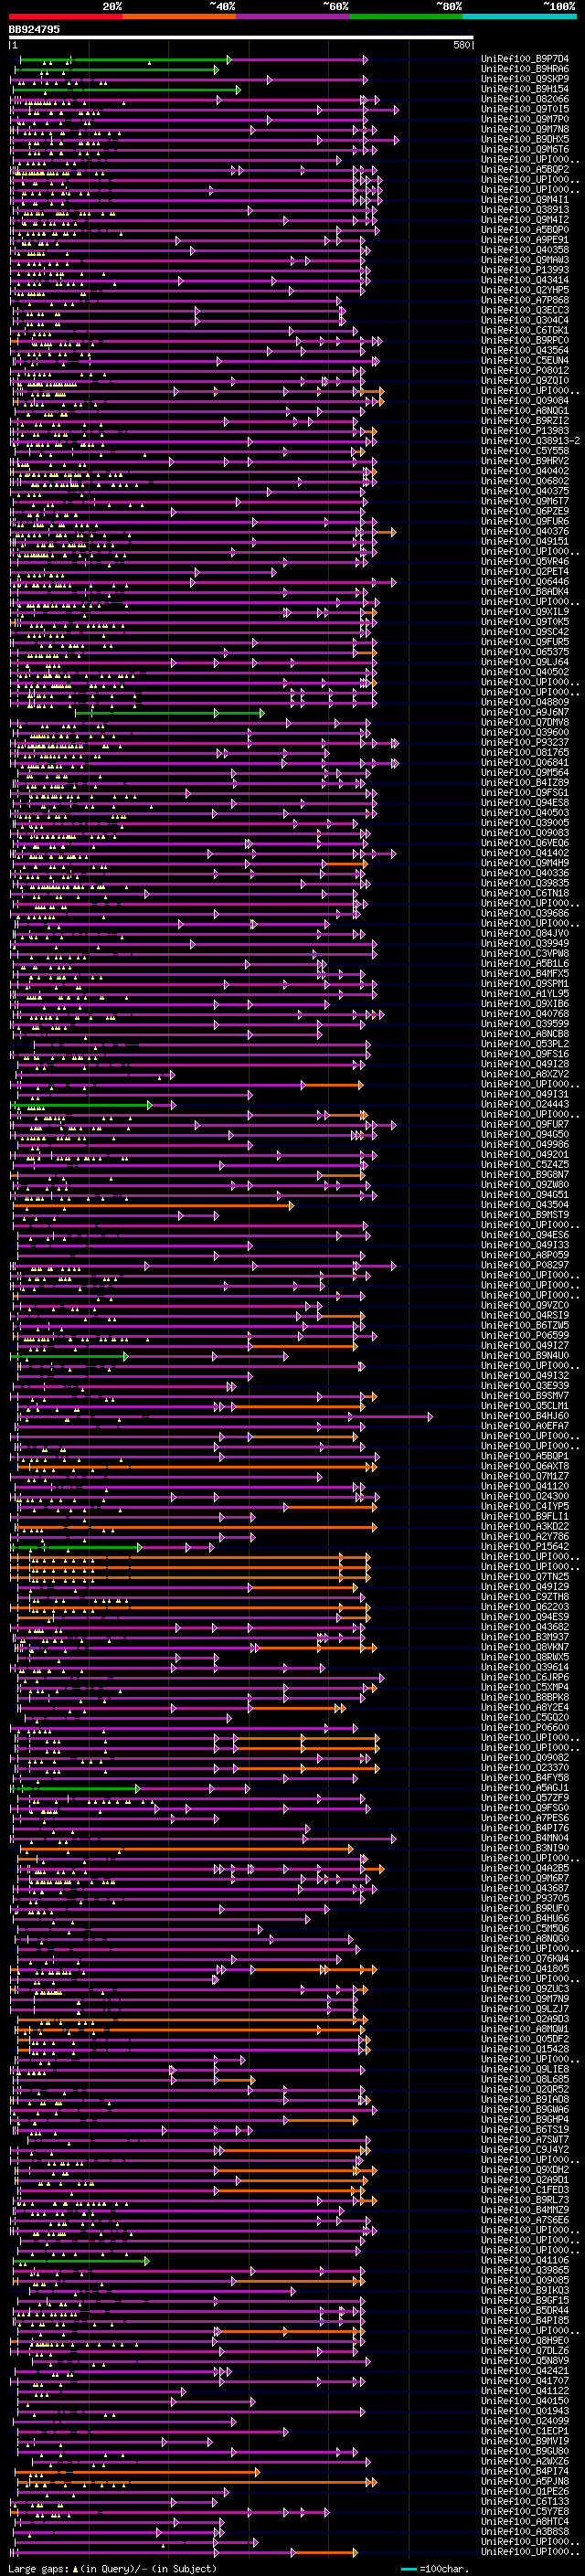Screen dimensions: 585x2576
Task: Select the UniRef100_Q9M4I1 label
Action: 525,199
